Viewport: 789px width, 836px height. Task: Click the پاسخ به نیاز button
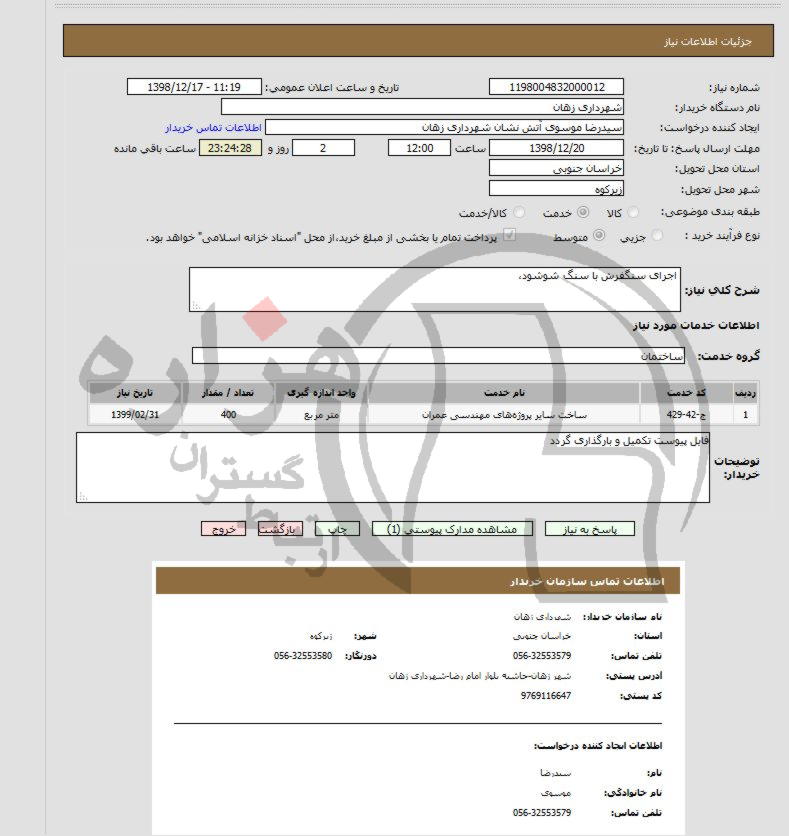point(590,529)
